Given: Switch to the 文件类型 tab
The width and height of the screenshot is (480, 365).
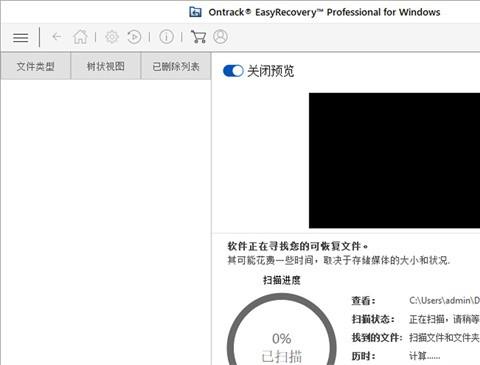Looking at the screenshot, I should (x=36, y=66).
